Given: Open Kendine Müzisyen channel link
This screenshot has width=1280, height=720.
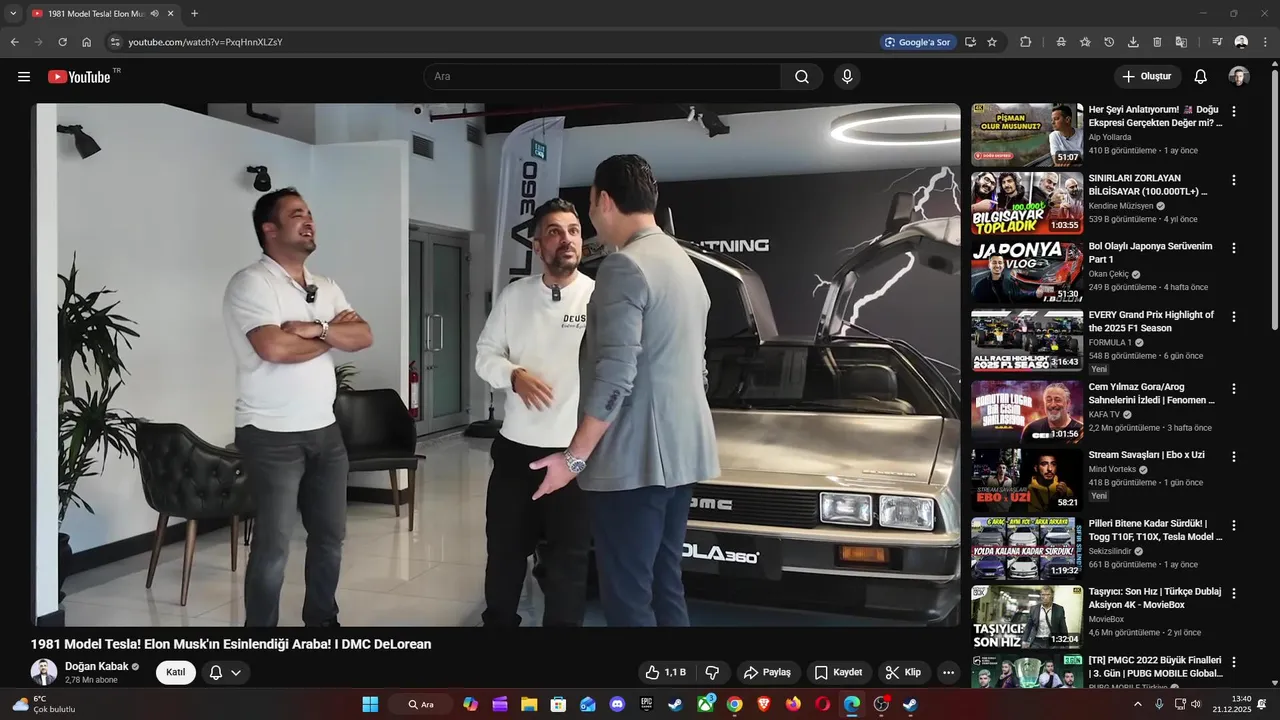Looking at the screenshot, I should click(1121, 206).
